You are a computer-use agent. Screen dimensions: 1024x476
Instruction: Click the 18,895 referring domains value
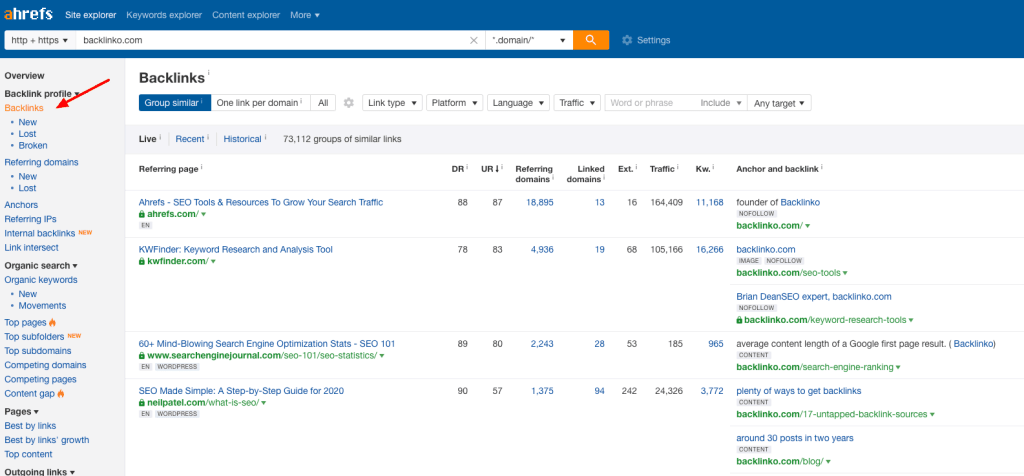(x=539, y=202)
